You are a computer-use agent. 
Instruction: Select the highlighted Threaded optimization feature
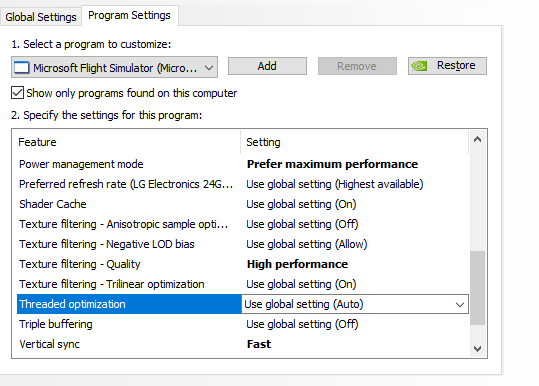tap(129, 304)
